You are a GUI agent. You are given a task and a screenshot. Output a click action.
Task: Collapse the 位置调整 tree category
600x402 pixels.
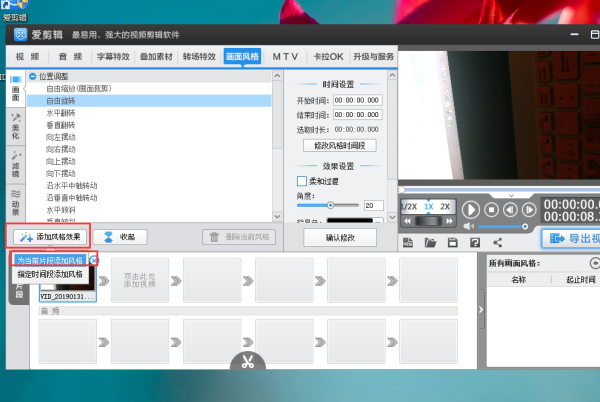tap(33, 76)
